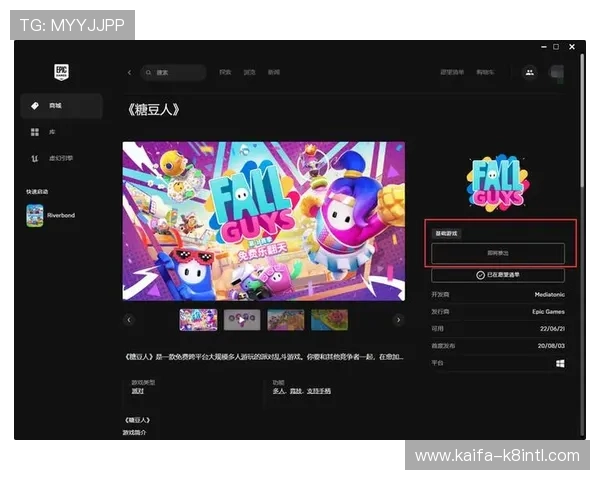Select the first Fall Guys artwork thumbnail
The height and width of the screenshot is (480, 600).
pos(198,320)
